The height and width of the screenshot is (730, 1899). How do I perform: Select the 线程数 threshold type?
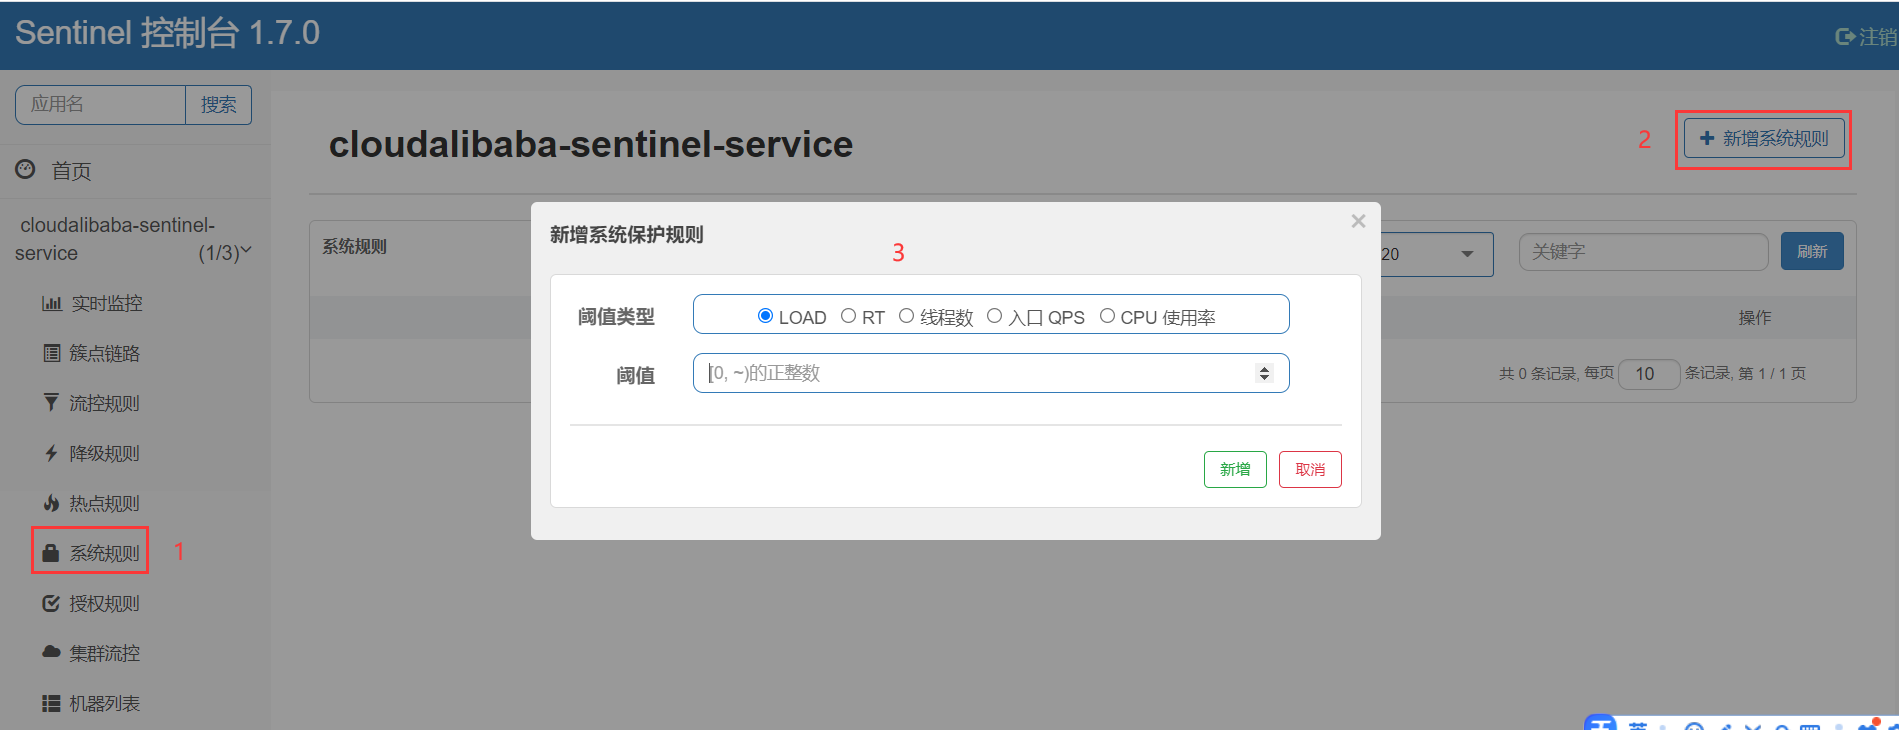[x=906, y=316]
